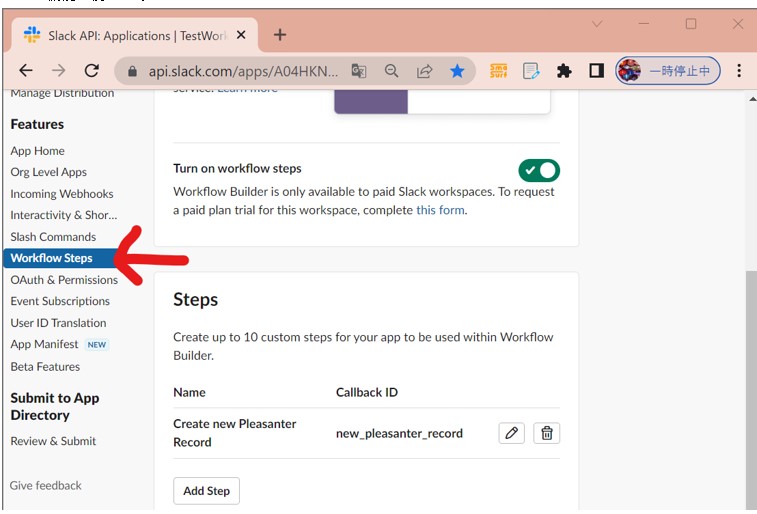This screenshot has width=757, height=514.
Task: View site info via the lock icon
Action: click(132, 71)
